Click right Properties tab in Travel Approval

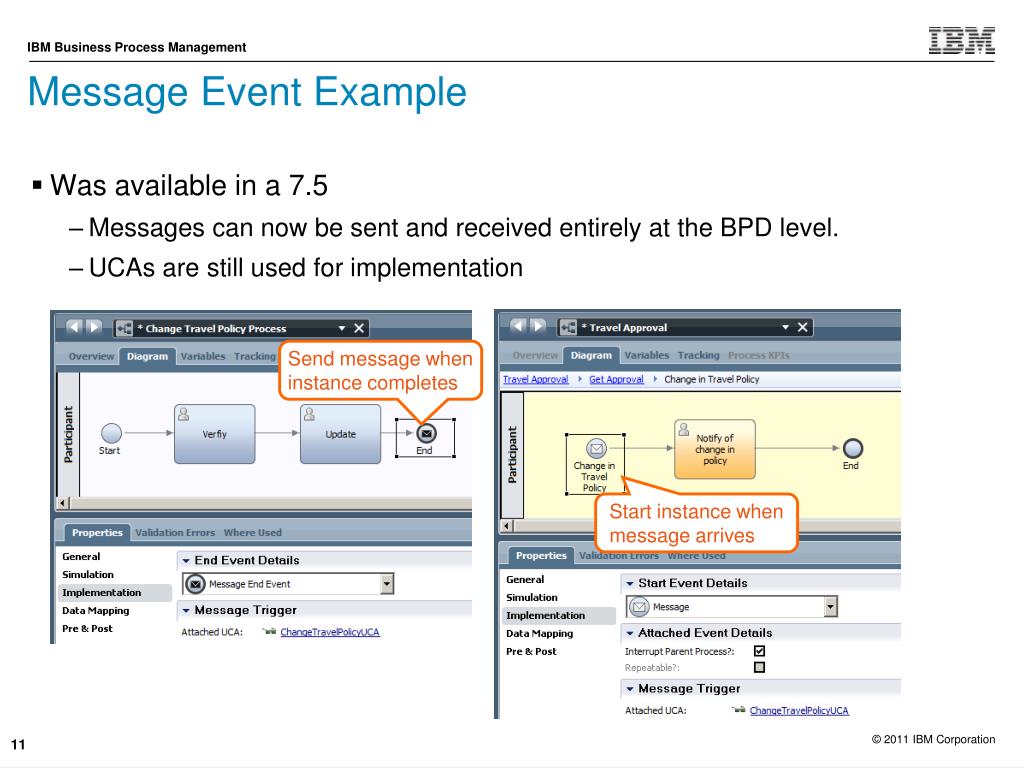point(541,556)
